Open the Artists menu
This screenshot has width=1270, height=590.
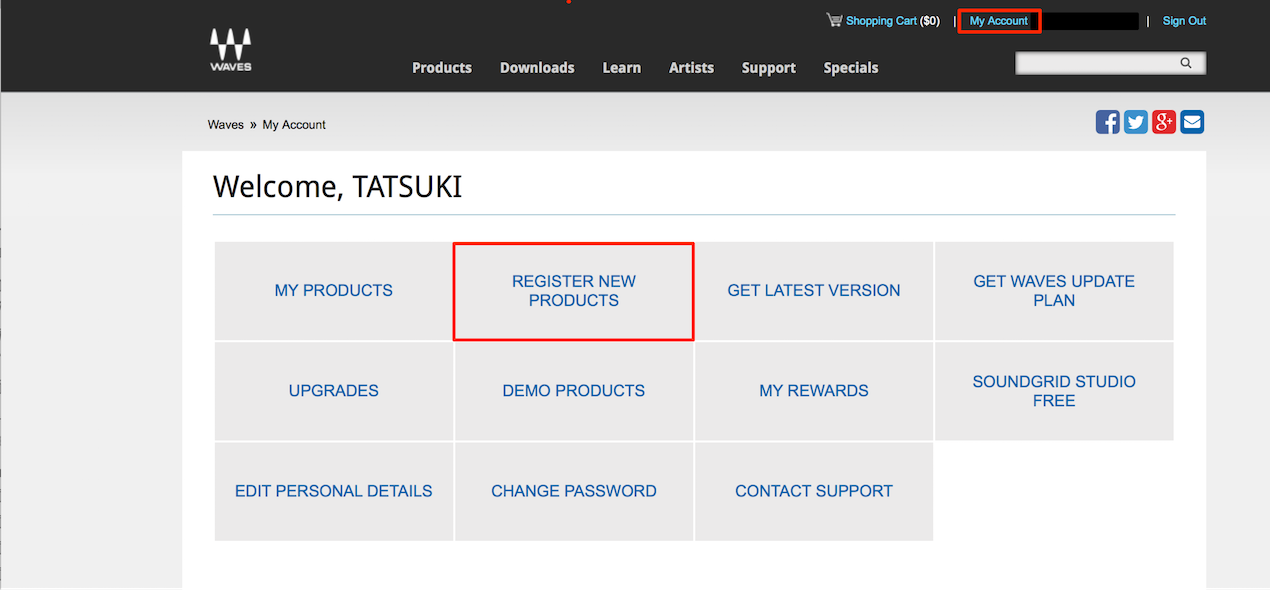(x=691, y=68)
